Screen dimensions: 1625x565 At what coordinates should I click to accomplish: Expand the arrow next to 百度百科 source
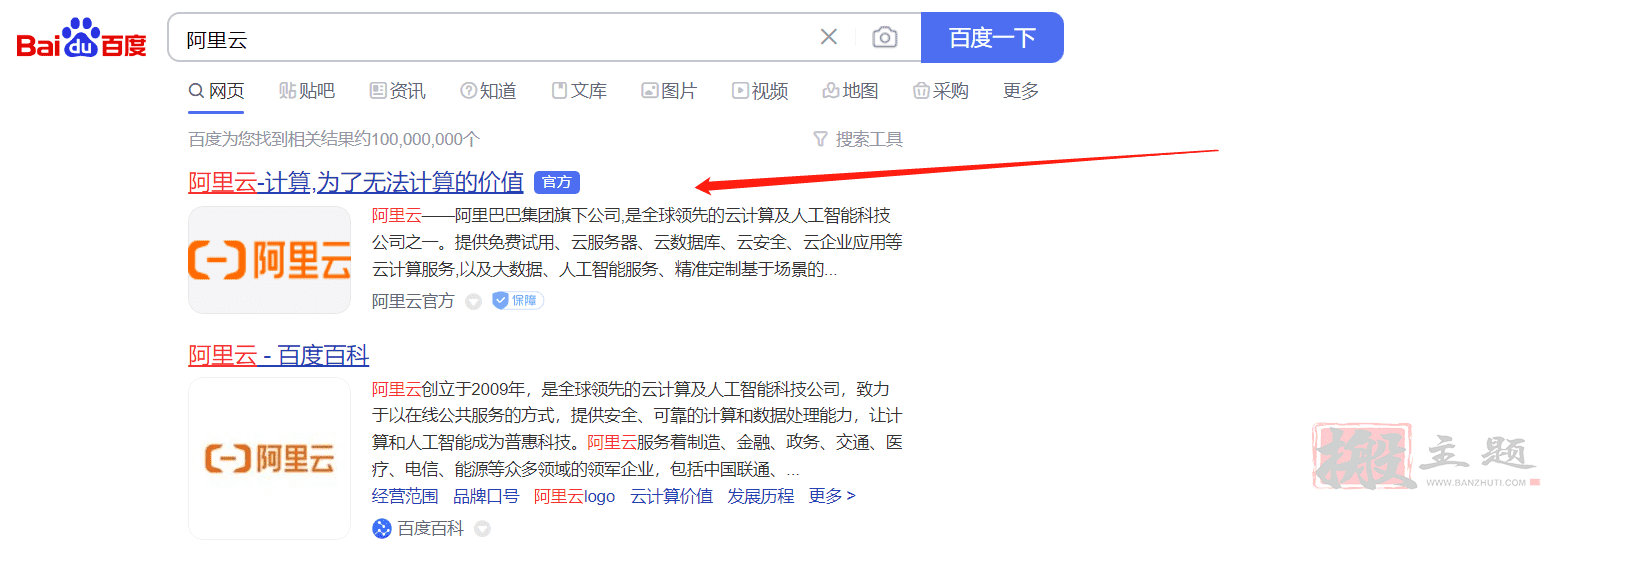(482, 529)
